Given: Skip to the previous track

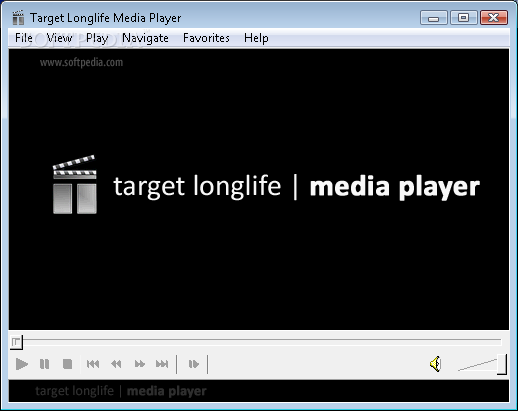Looking at the screenshot, I should (x=93, y=364).
